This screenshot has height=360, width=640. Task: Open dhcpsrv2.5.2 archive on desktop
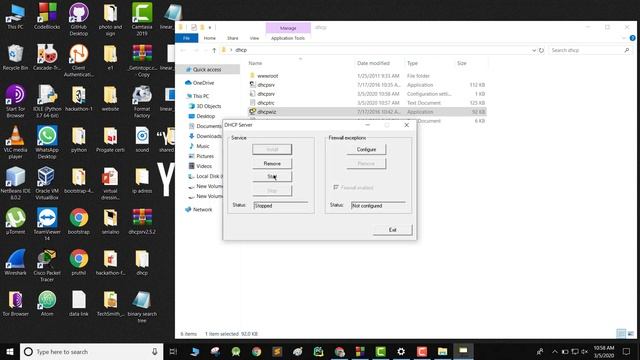[142, 221]
